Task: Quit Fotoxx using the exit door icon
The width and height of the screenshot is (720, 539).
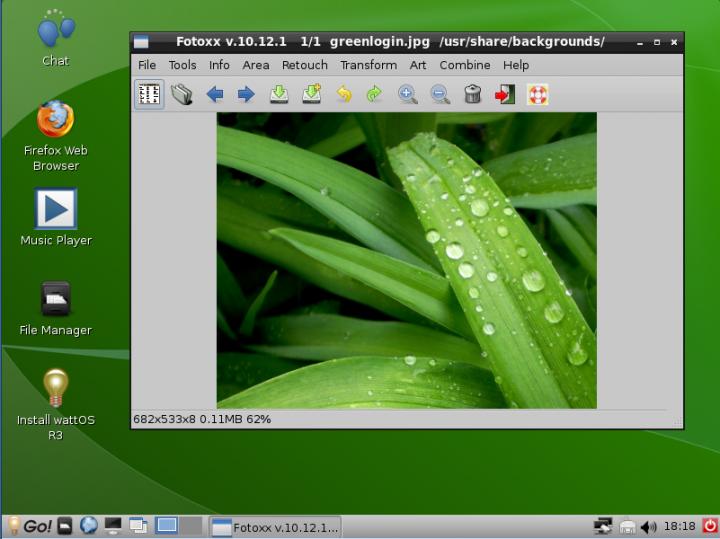Action: click(505, 94)
